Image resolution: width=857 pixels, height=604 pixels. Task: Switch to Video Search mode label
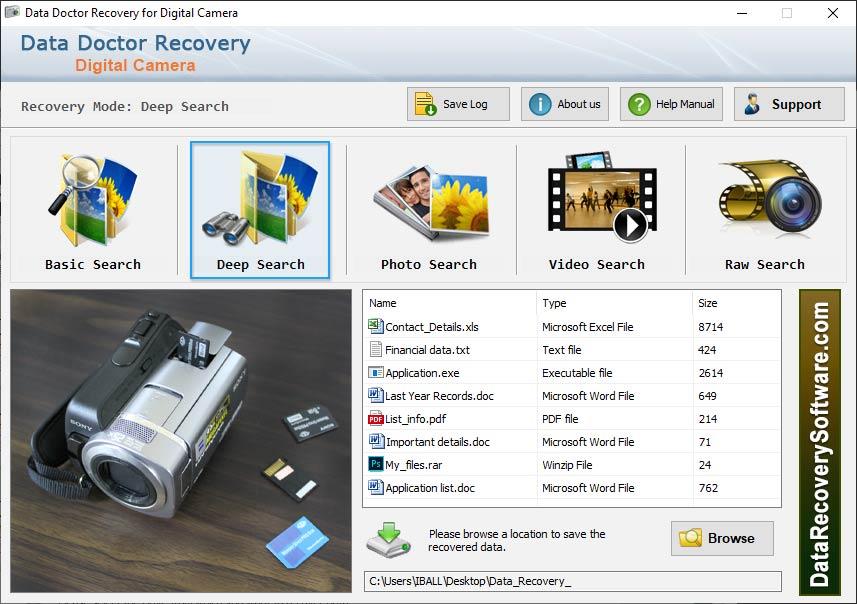pos(597,265)
